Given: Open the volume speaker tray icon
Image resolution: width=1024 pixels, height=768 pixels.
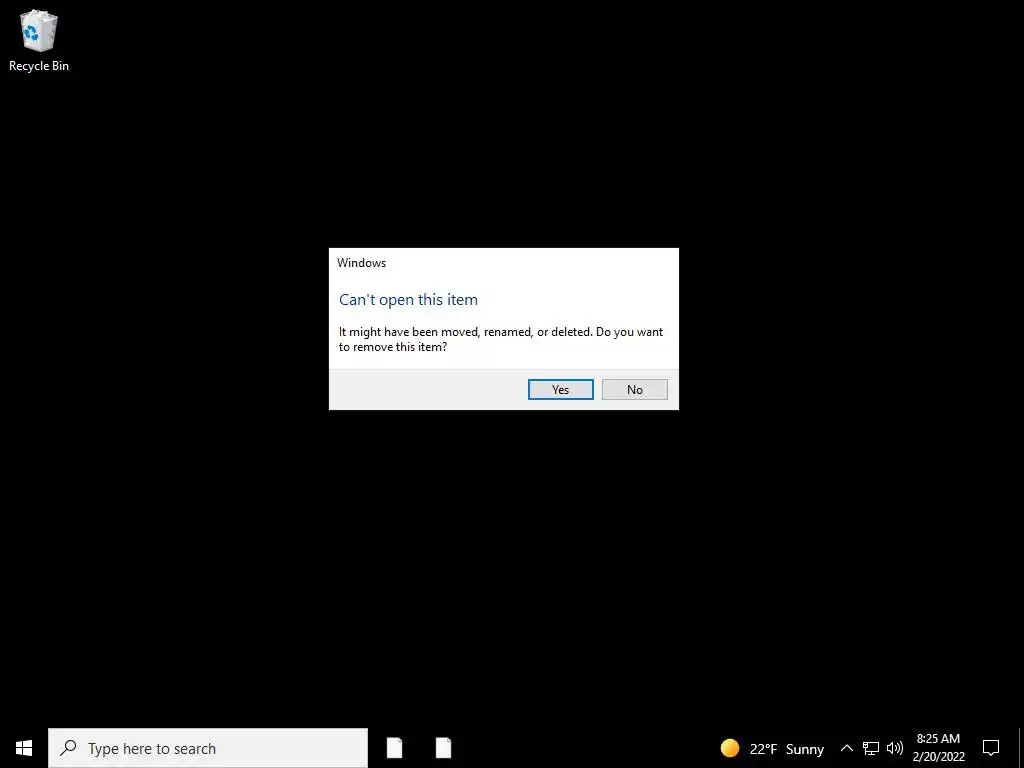Looking at the screenshot, I should [895, 748].
